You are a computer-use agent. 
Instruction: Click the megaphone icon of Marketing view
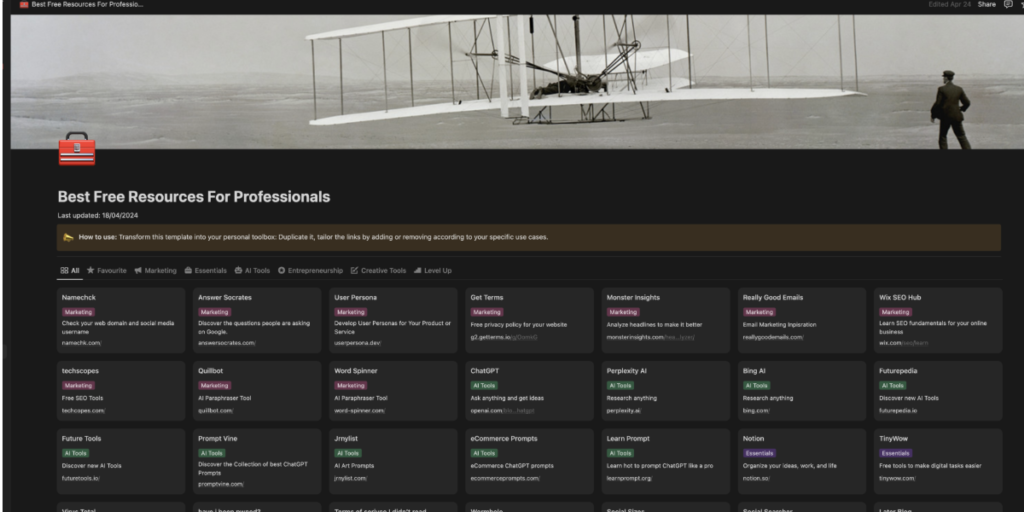point(138,270)
